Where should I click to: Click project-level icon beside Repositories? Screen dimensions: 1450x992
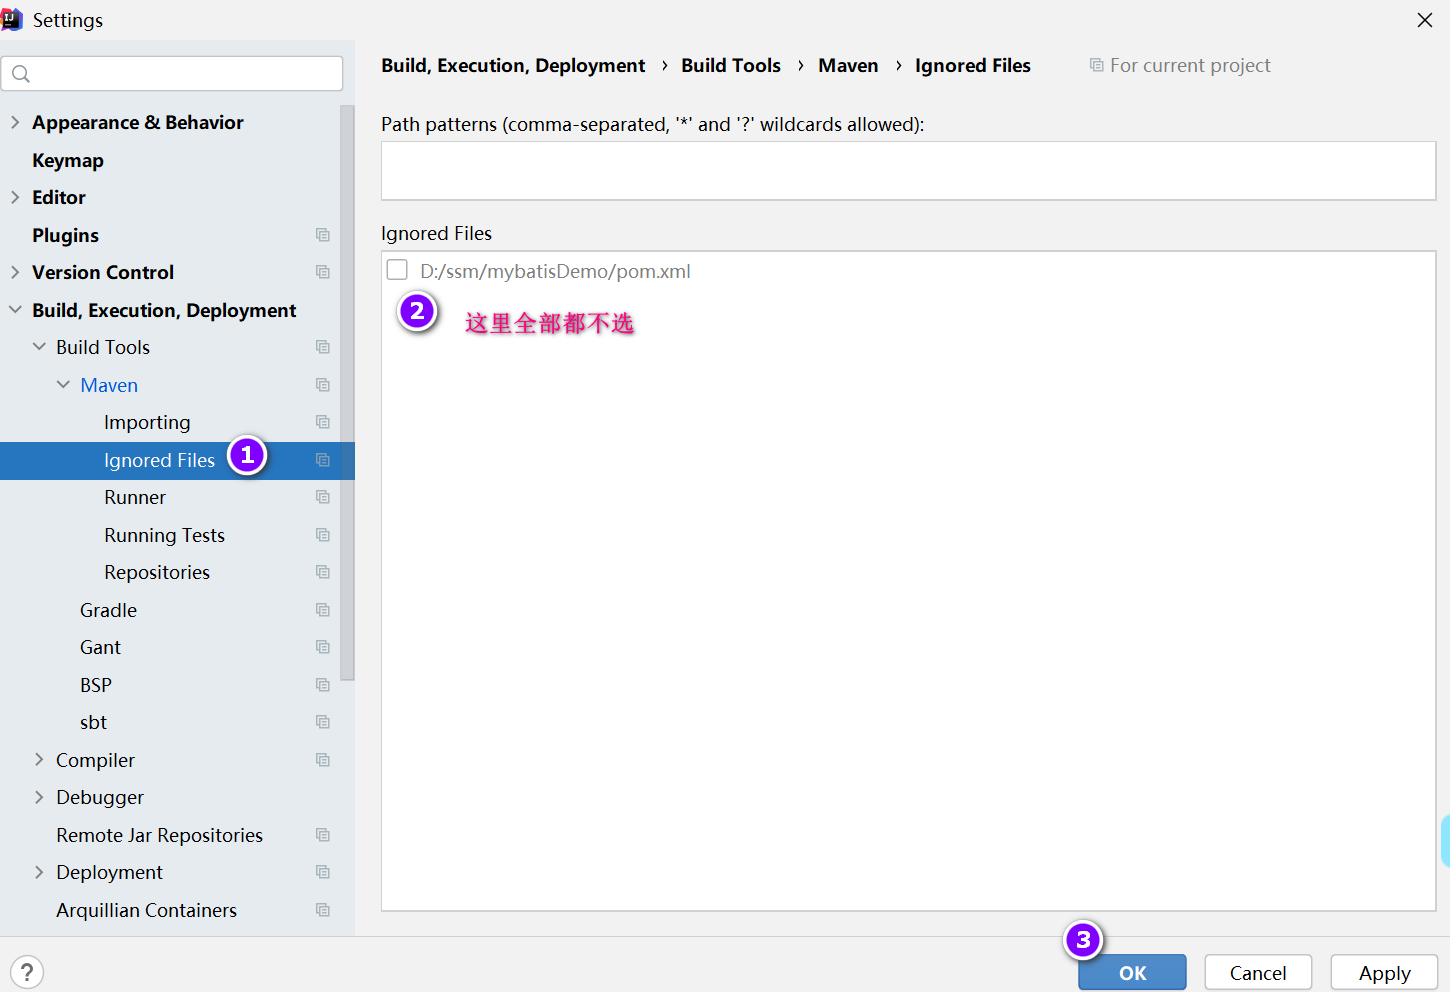point(323,572)
